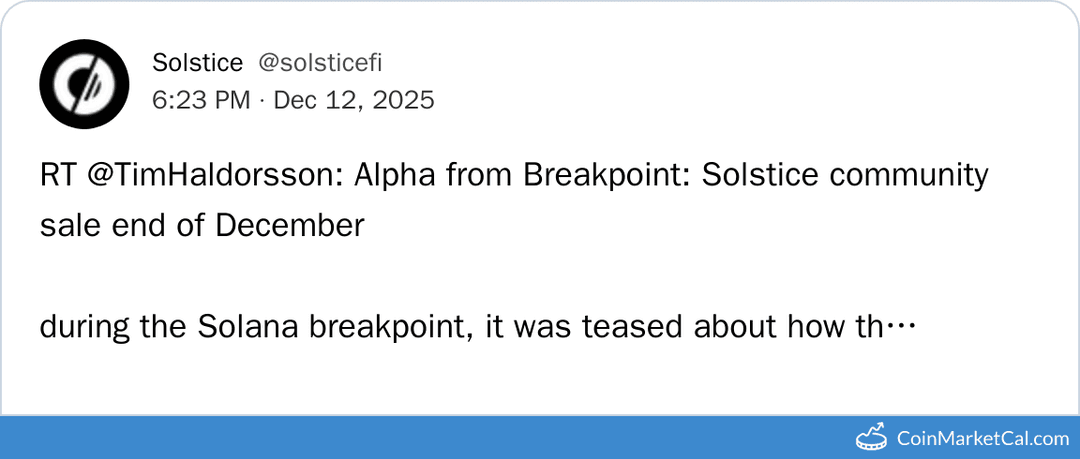Click the blue footer bar's left side

click(200, 437)
